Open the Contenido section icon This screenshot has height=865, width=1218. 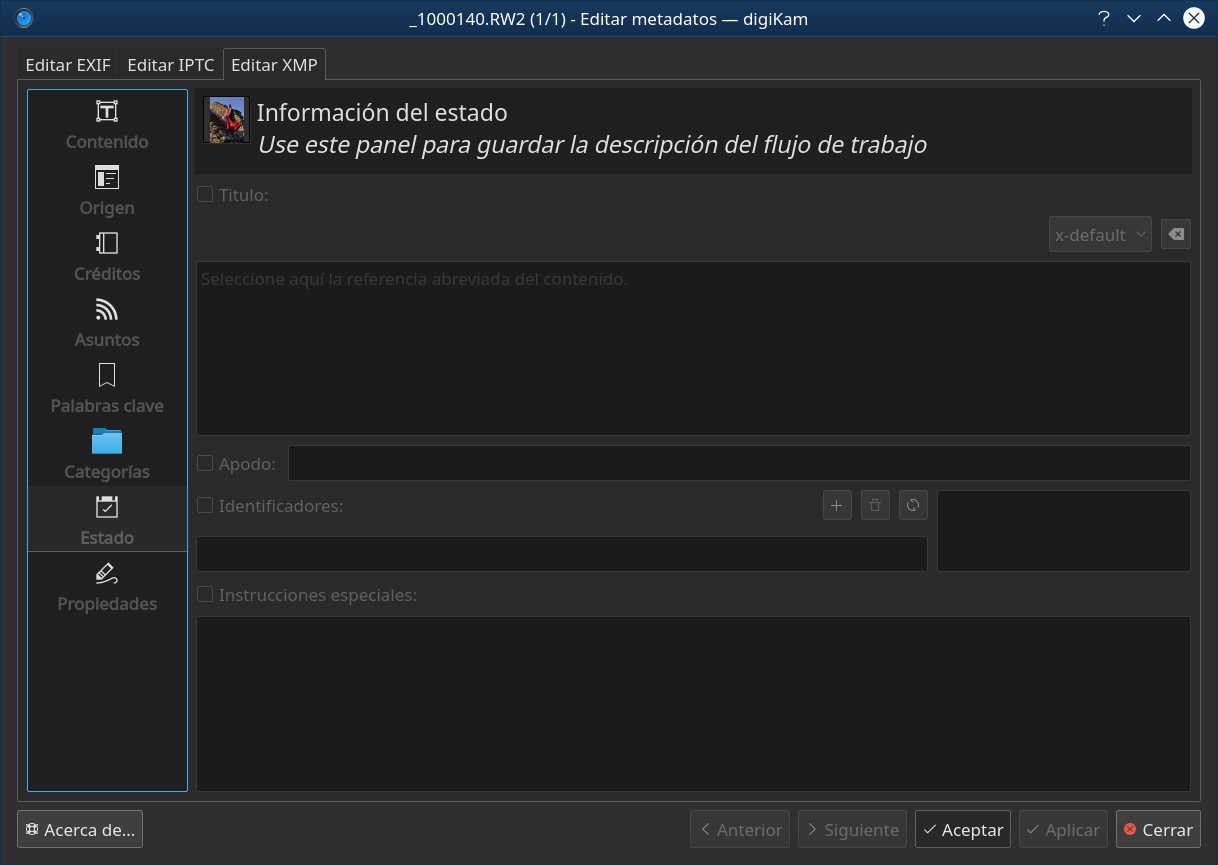[107, 111]
